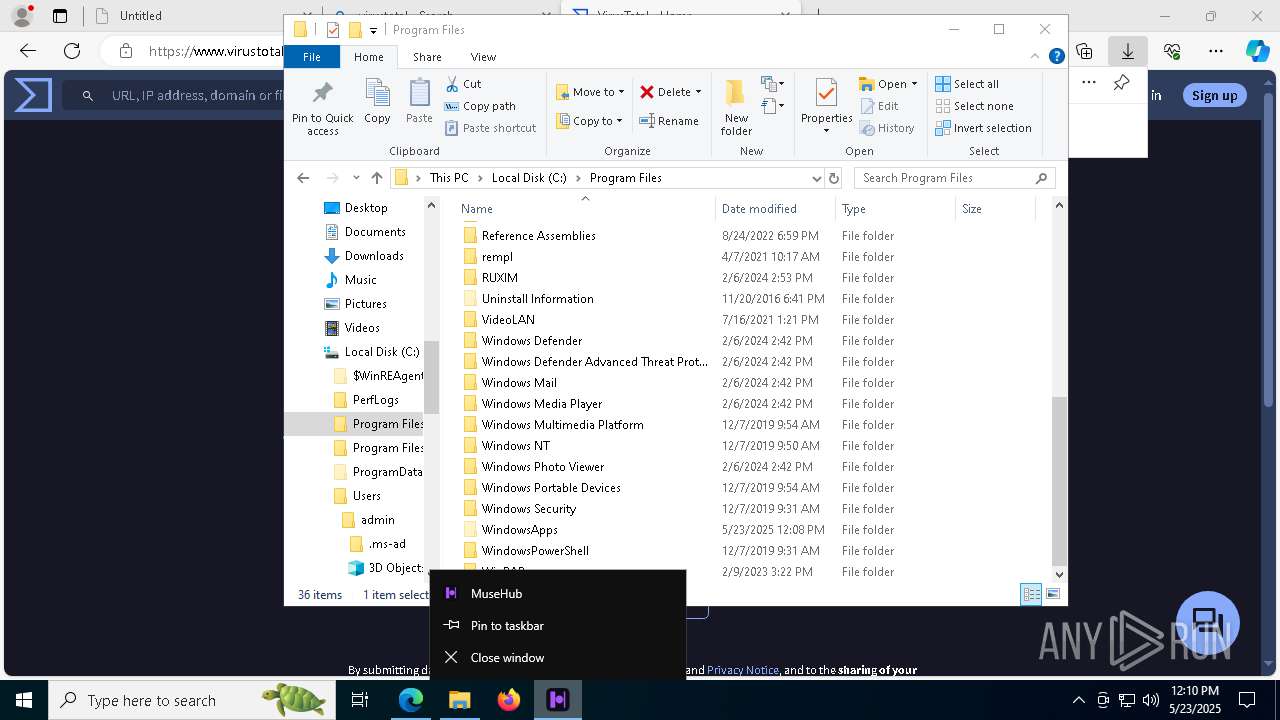1280x720 pixels.
Task: Choose Pin to taskbar
Action: [558, 625]
